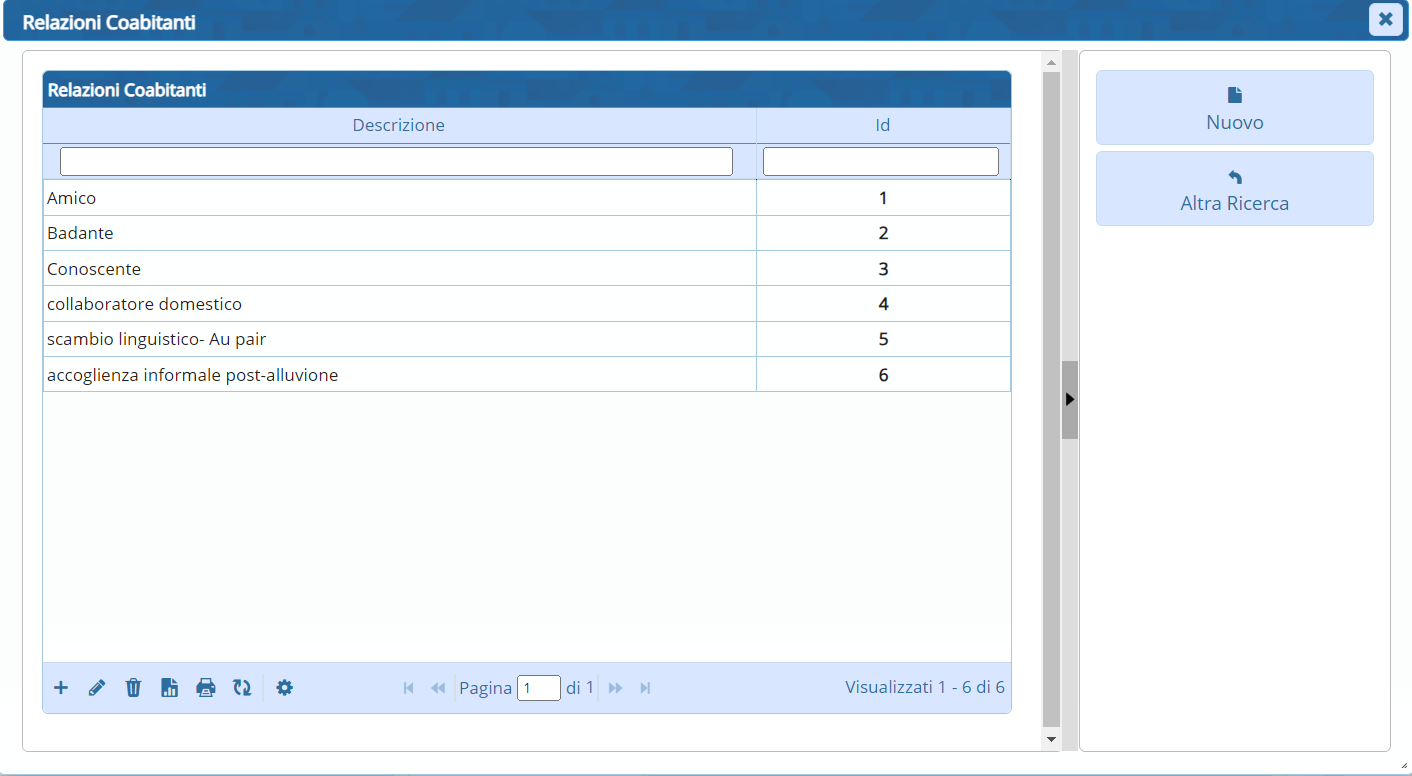Image resolution: width=1412 pixels, height=776 pixels.
Task: Refresh the table with reload icon
Action: pyautogui.click(x=242, y=688)
